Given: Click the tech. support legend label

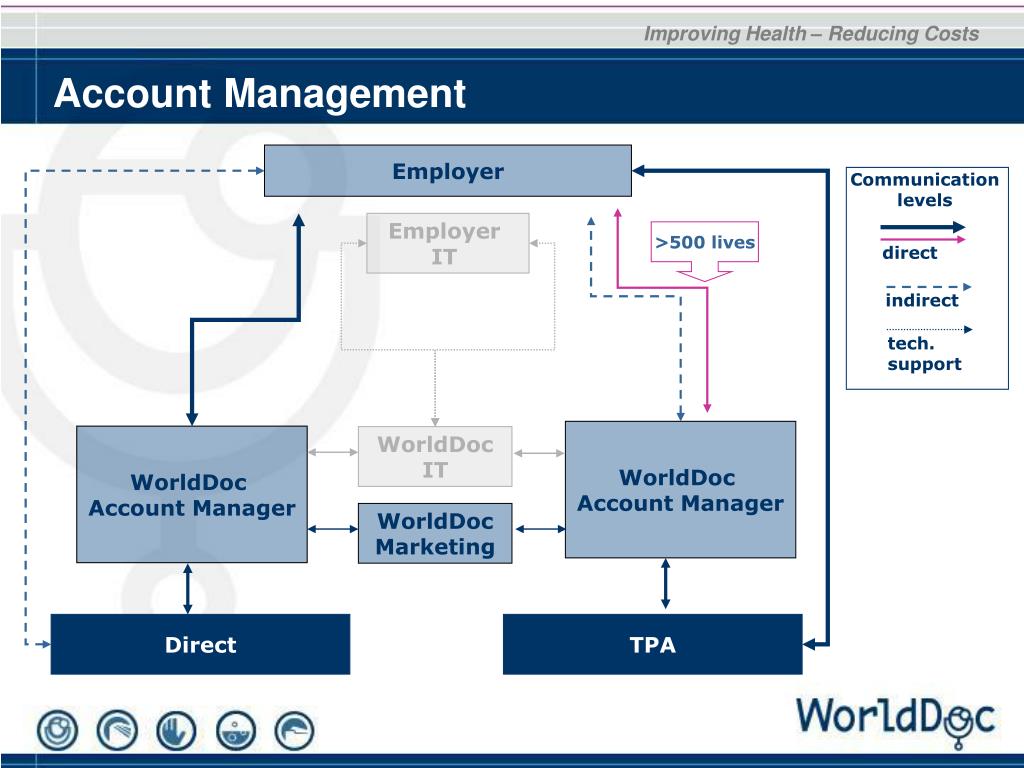Looking at the screenshot, I should 923,353.
